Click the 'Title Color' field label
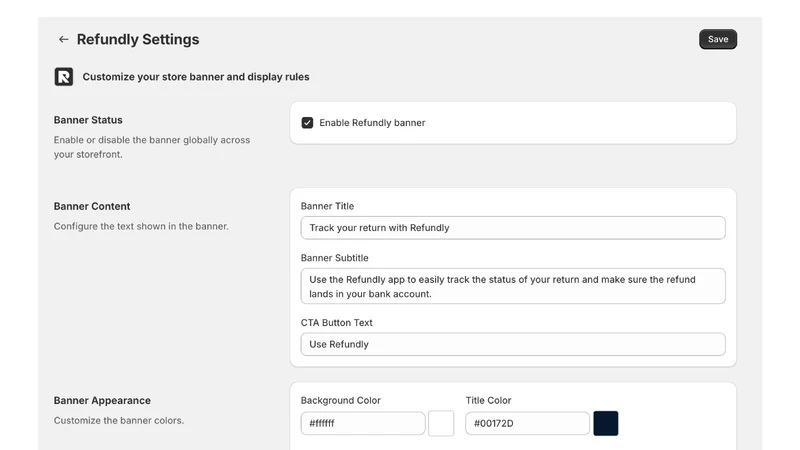Screen dimensions: 800x450 (488, 401)
